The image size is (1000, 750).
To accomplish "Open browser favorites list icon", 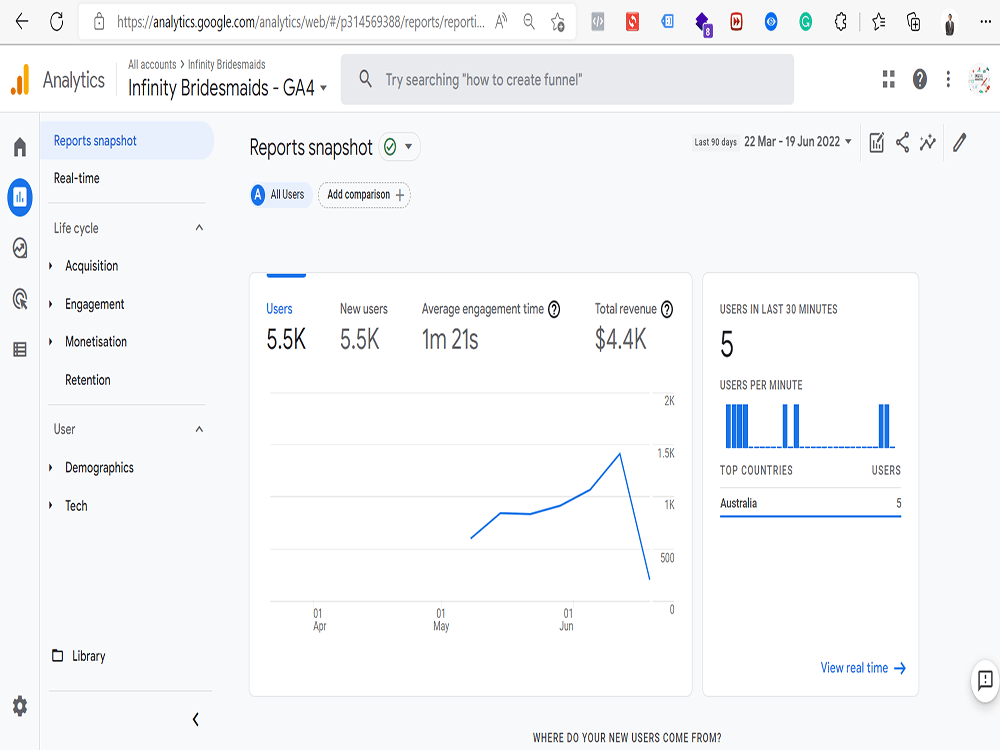I will point(878,22).
